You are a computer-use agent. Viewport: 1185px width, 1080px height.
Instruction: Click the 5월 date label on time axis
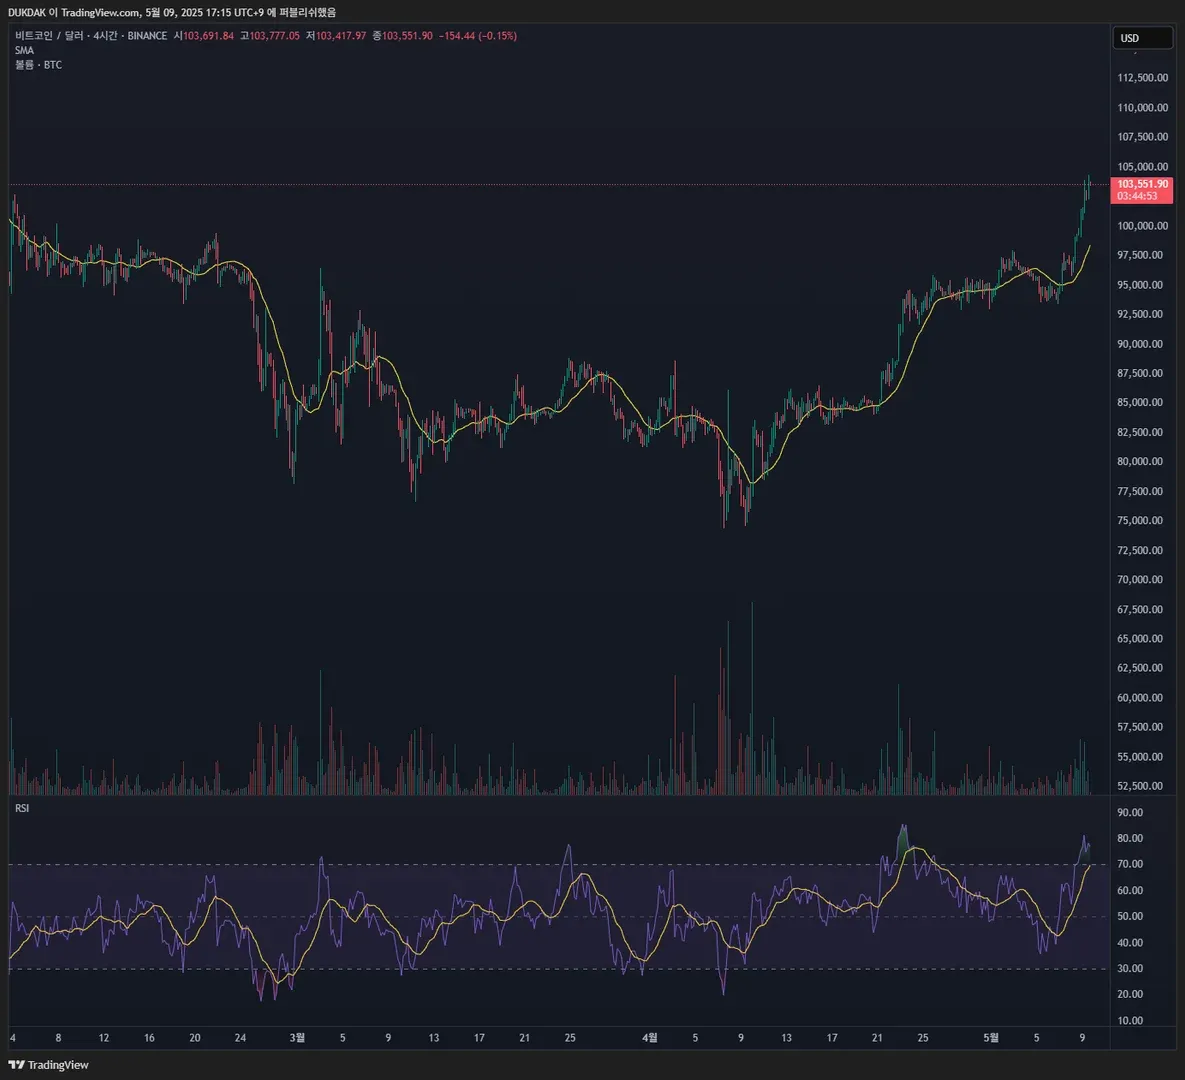coord(991,1038)
